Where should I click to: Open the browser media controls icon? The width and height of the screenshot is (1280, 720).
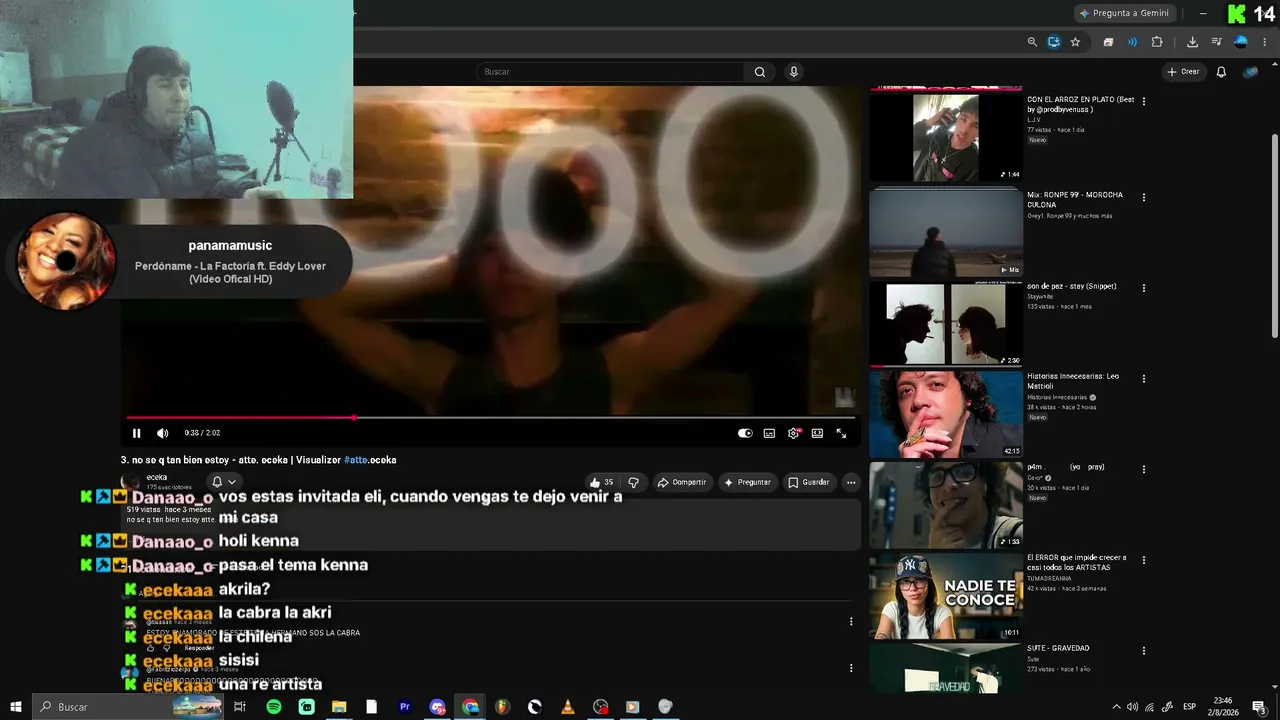click(1216, 42)
